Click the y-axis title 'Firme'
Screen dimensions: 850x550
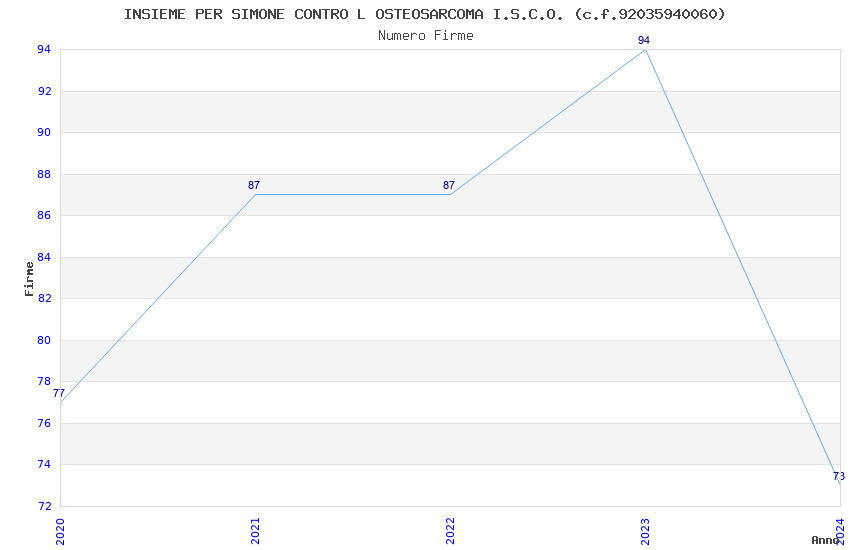(x=29, y=279)
